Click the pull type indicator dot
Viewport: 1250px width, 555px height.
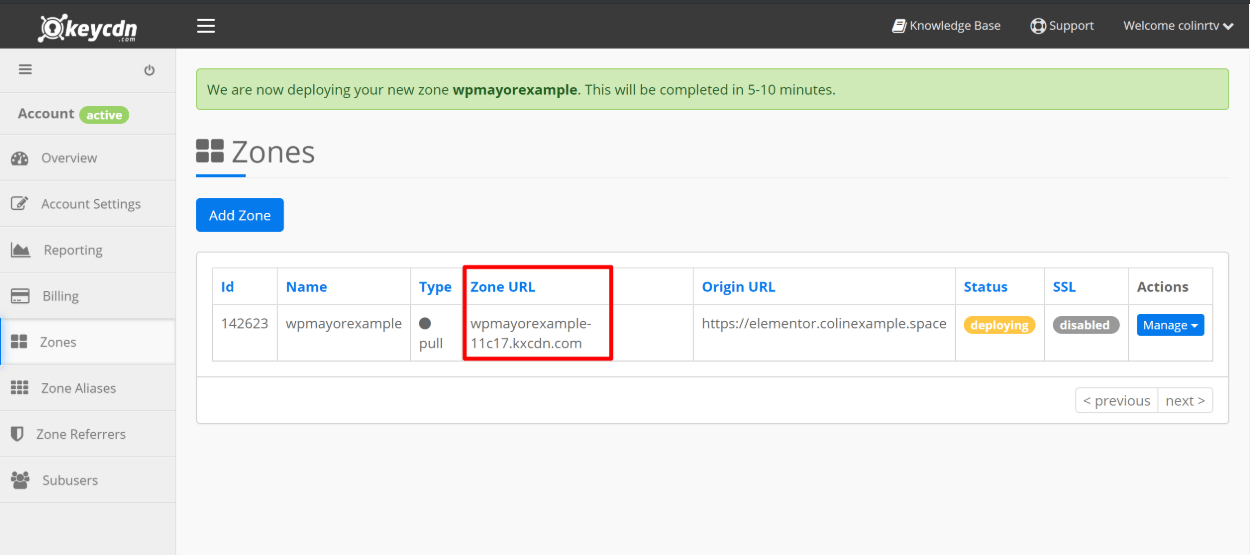click(x=425, y=324)
